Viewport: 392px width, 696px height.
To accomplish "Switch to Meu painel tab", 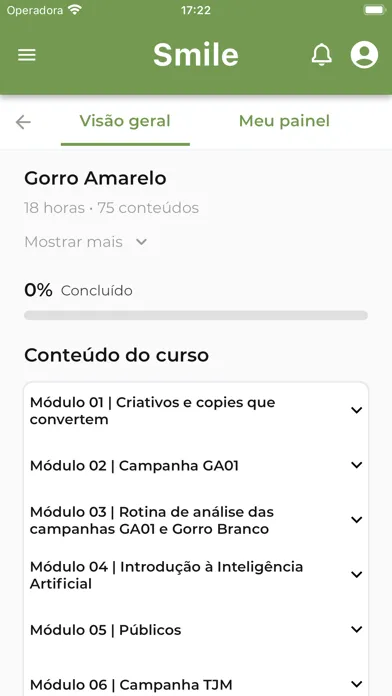I will 284,121.
